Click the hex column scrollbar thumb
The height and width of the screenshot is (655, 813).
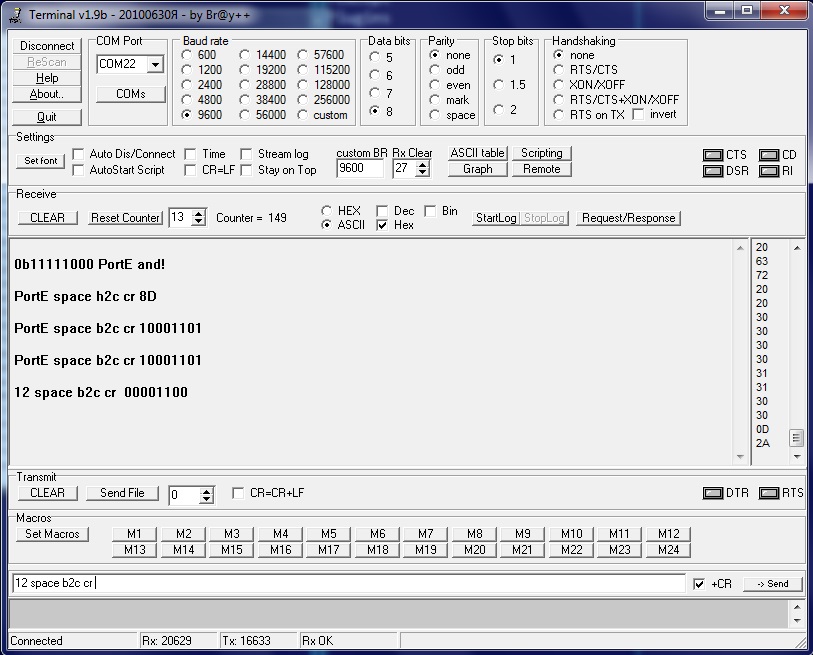point(796,438)
